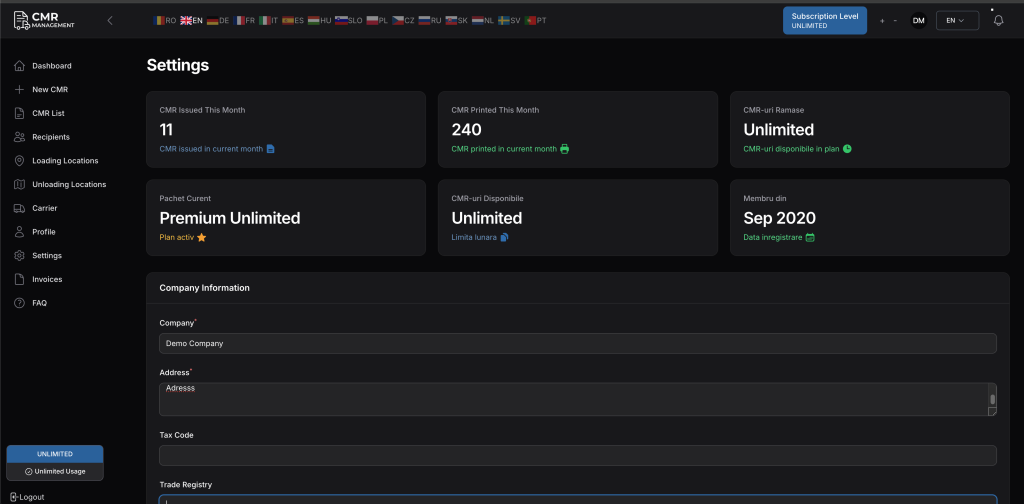1024x504 pixels.
Task: Go to Carrier section
Action: [44, 208]
